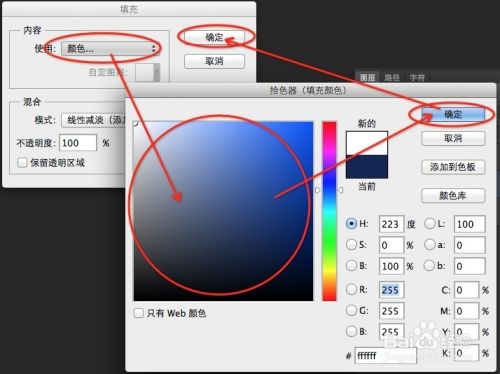
Task: Click the Lab a value field
Action: pos(470,245)
